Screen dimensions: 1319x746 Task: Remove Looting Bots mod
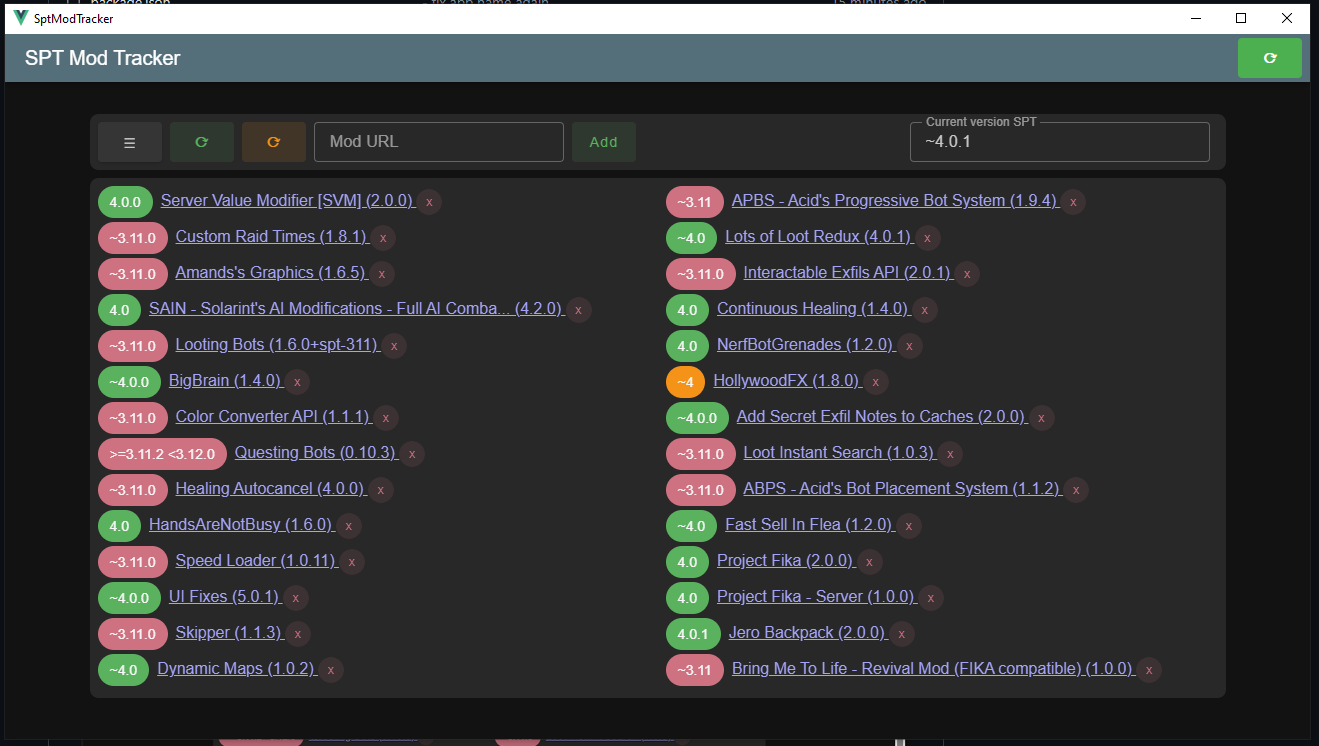tap(394, 345)
